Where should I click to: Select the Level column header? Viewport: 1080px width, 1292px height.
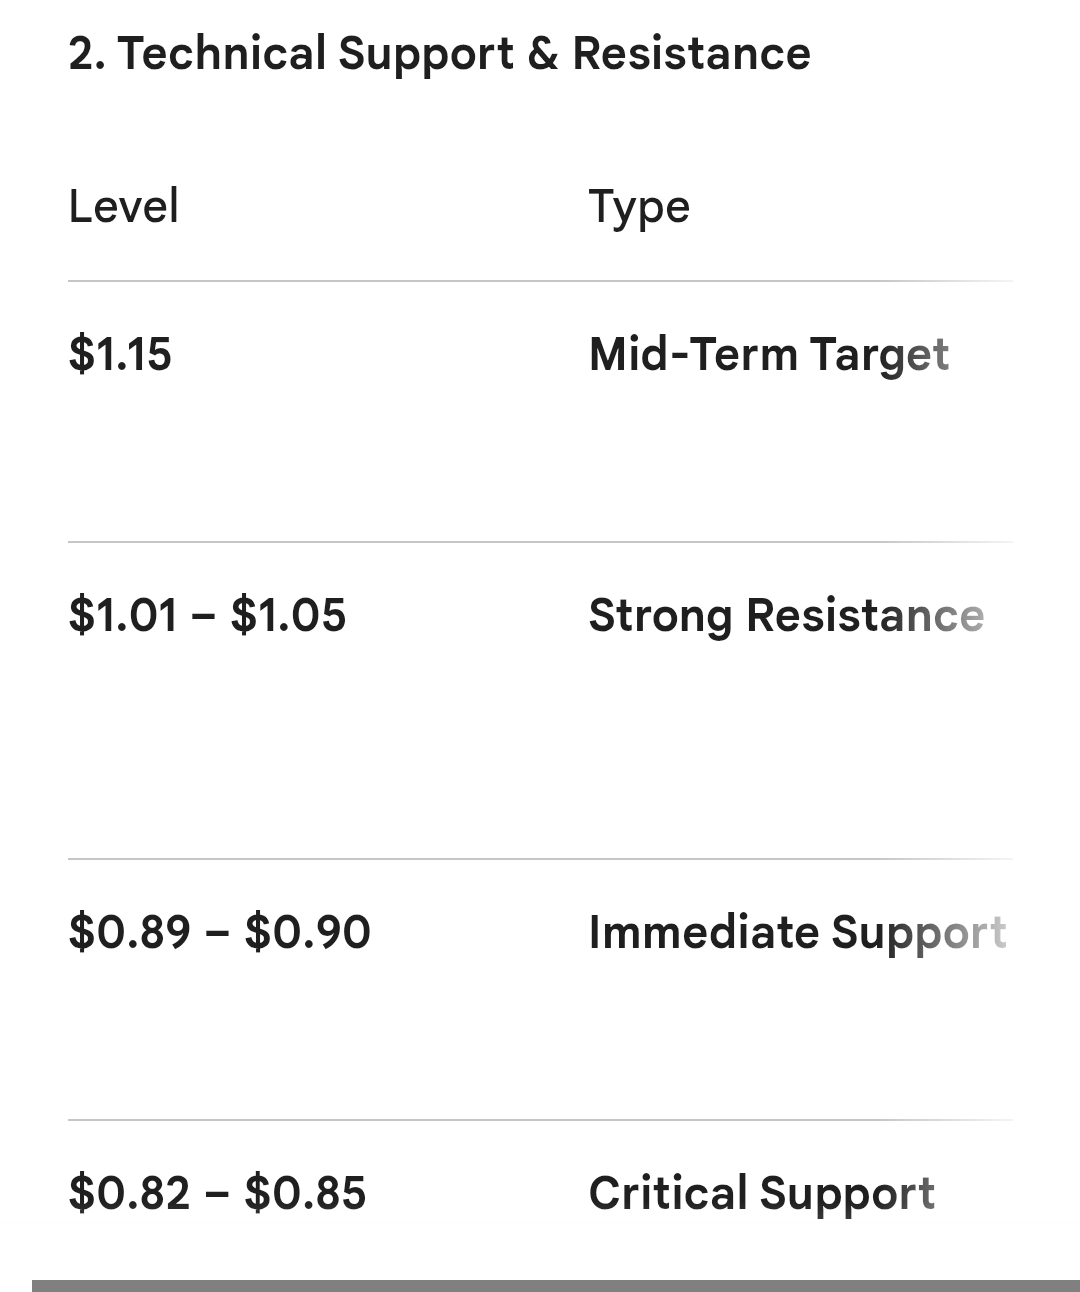pyautogui.click(x=124, y=207)
